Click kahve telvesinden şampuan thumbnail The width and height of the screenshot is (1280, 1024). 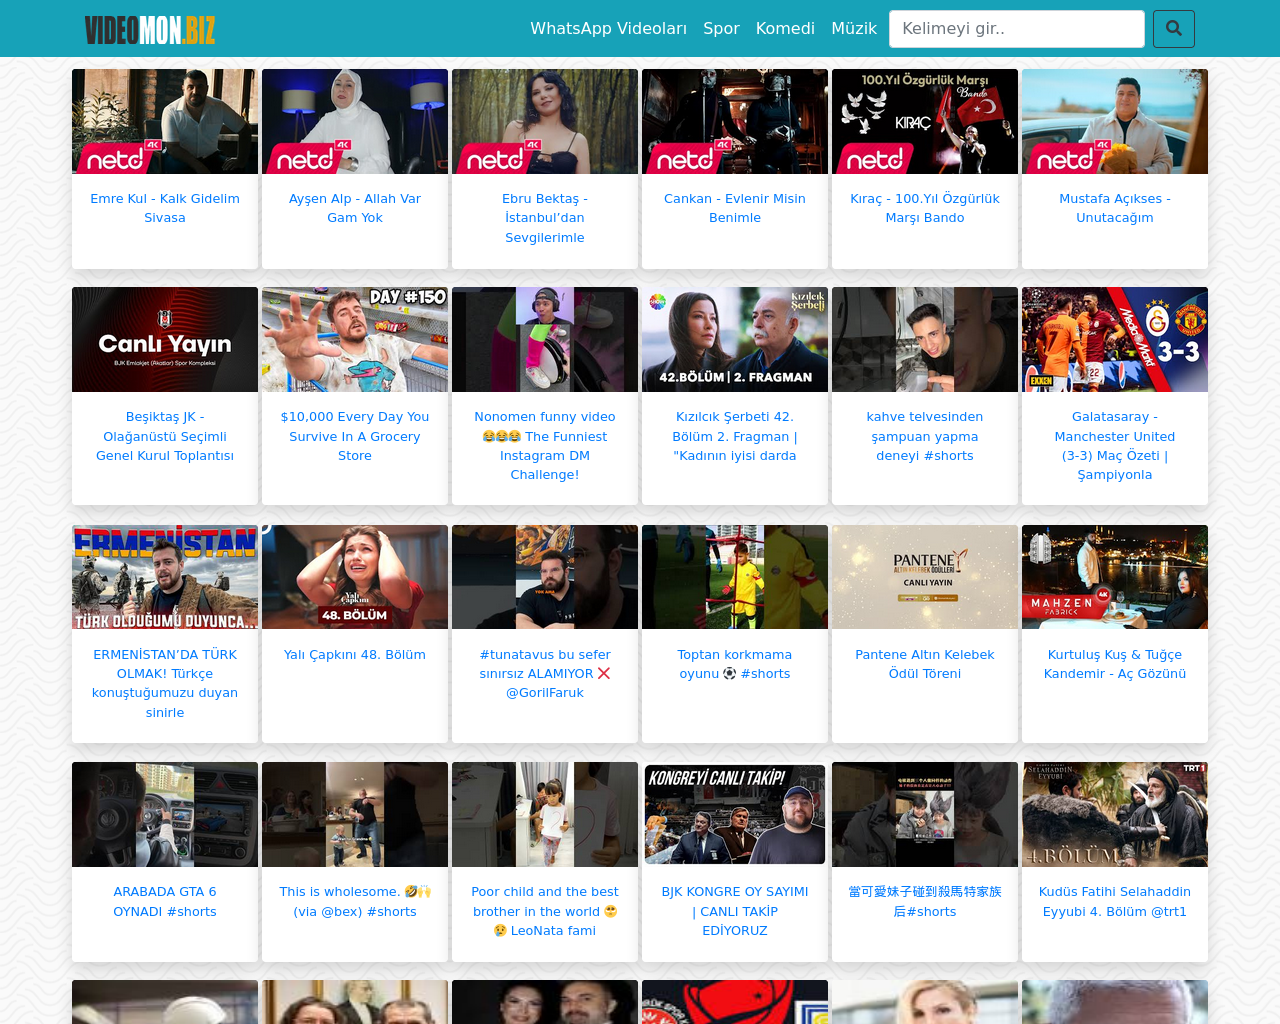point(925,339)
